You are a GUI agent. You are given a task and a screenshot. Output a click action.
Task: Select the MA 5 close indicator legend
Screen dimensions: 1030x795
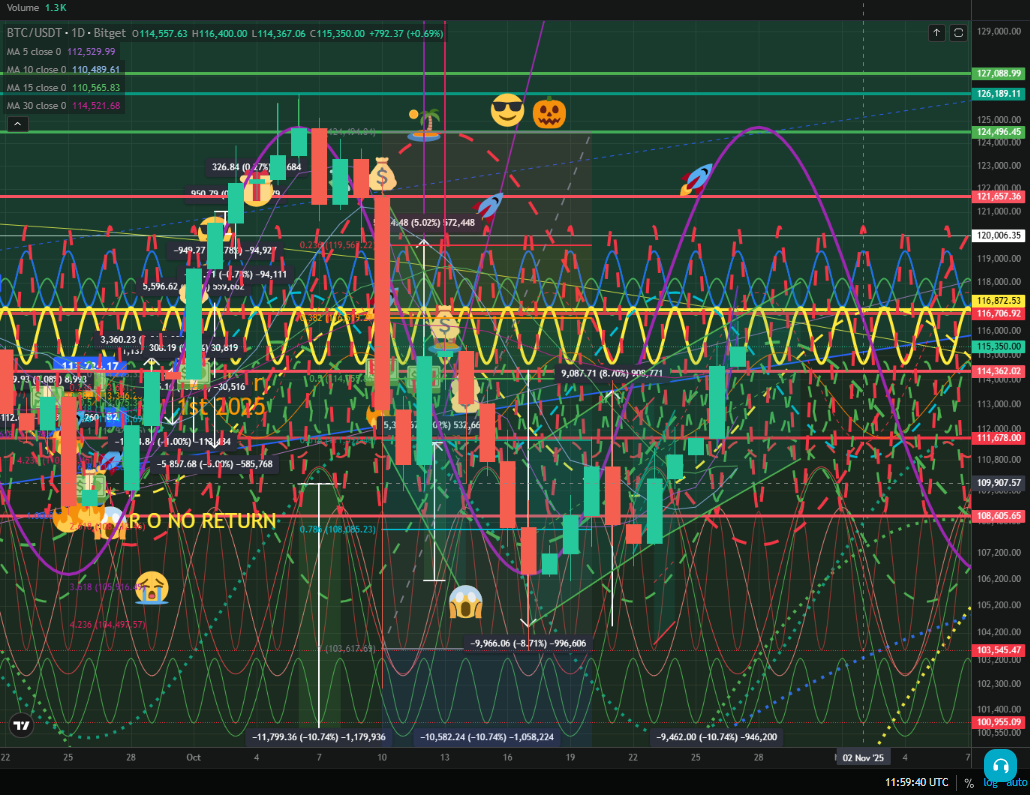62,51
